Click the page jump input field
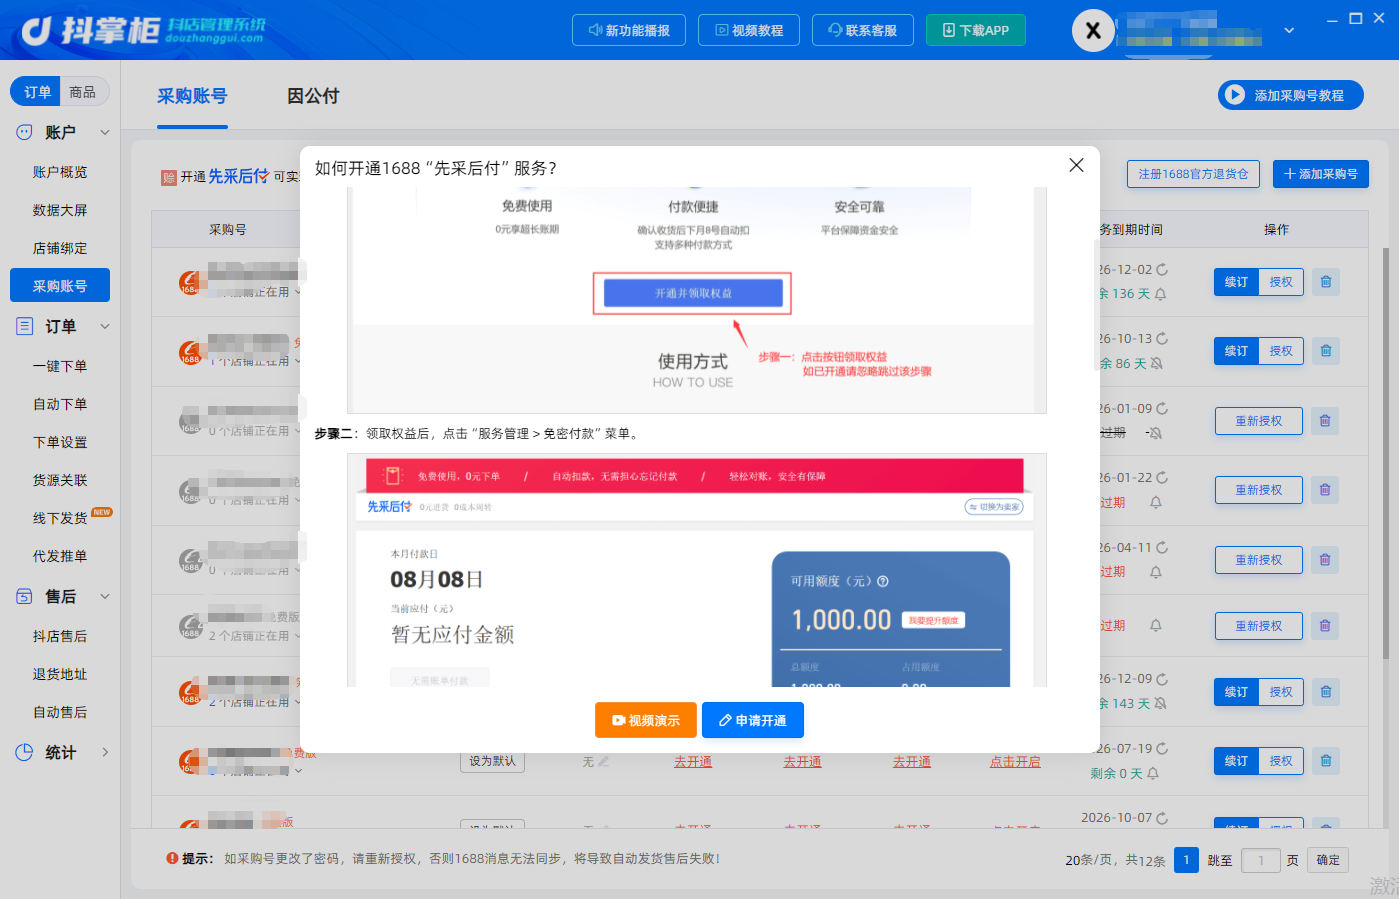Screen dimensions: 1399x899 [x=1261, y=860]
